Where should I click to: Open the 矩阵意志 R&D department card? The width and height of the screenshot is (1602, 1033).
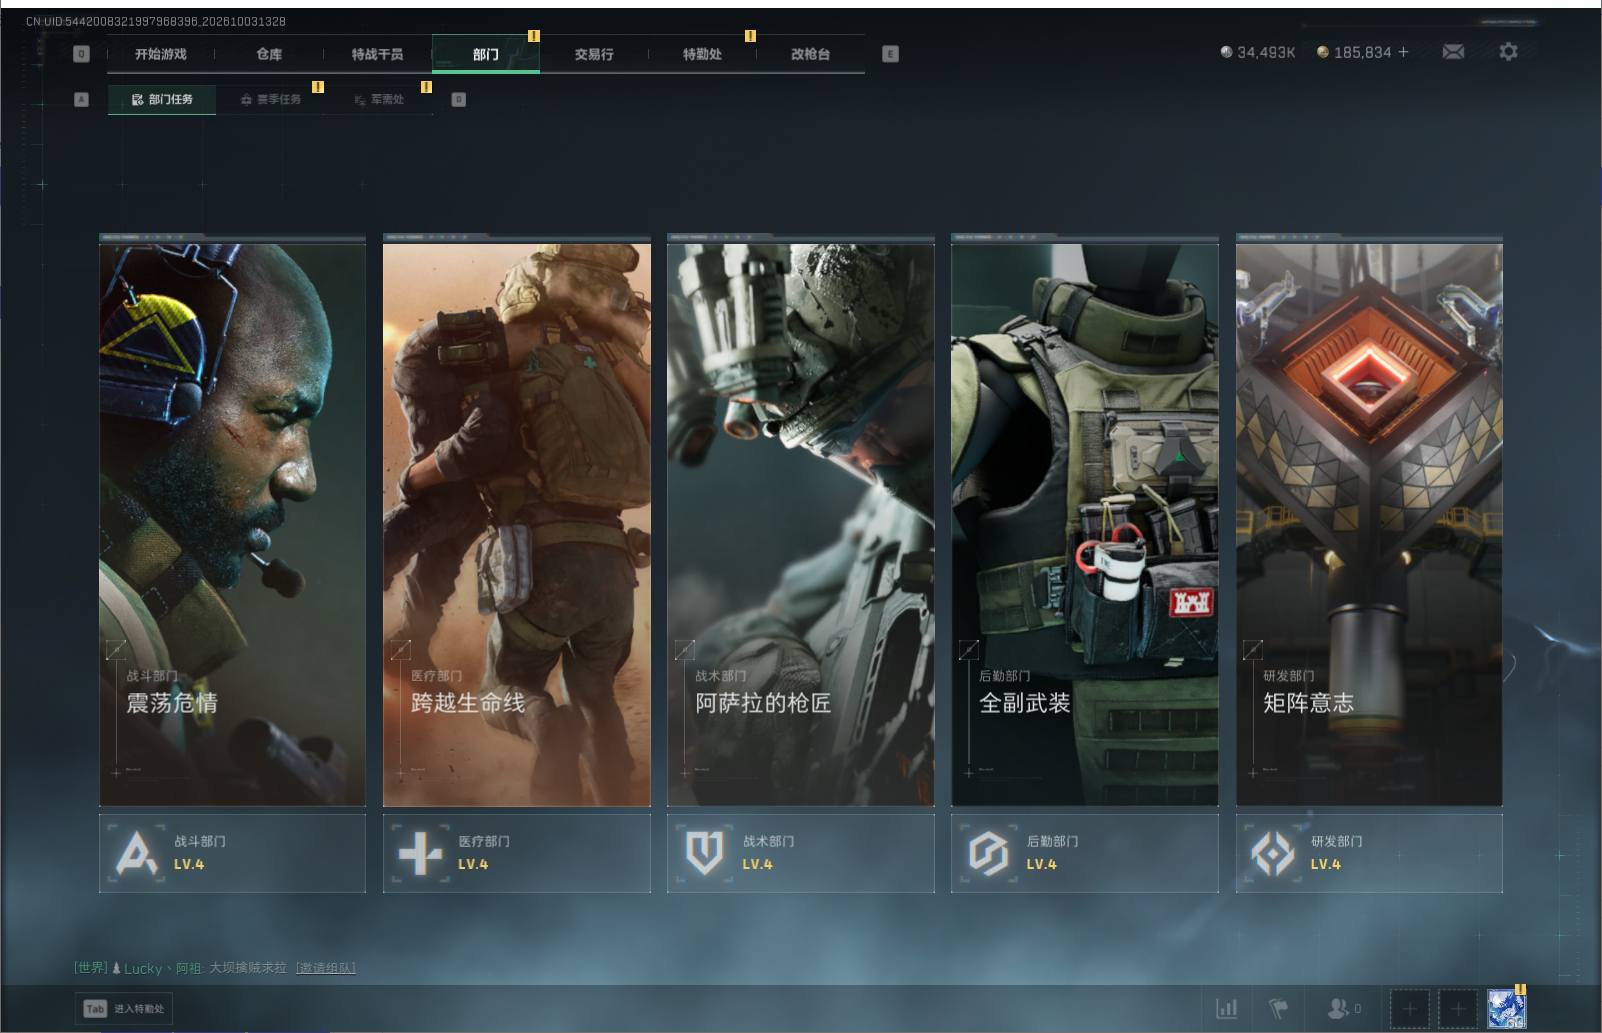click(1369, 524)
